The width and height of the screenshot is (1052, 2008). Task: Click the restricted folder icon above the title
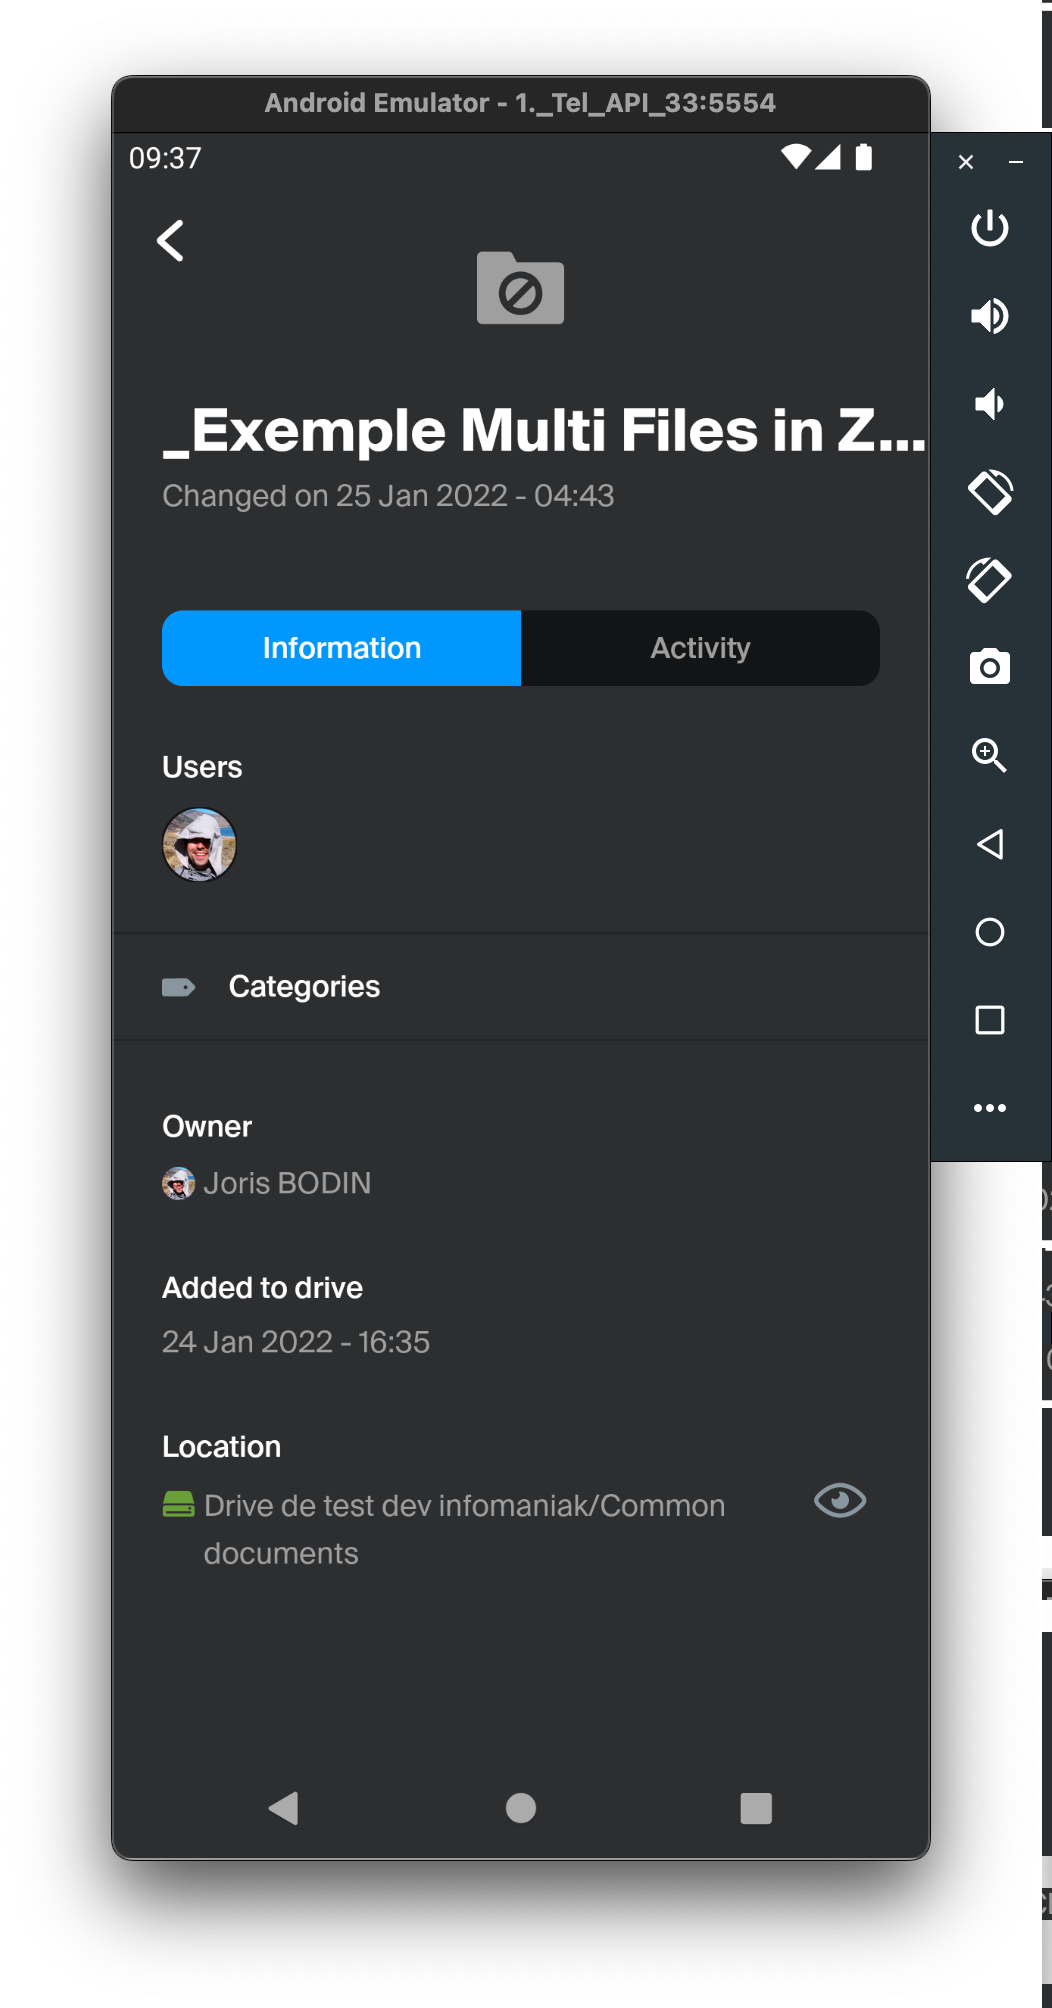pyautogui.click(x=519, y=289)
